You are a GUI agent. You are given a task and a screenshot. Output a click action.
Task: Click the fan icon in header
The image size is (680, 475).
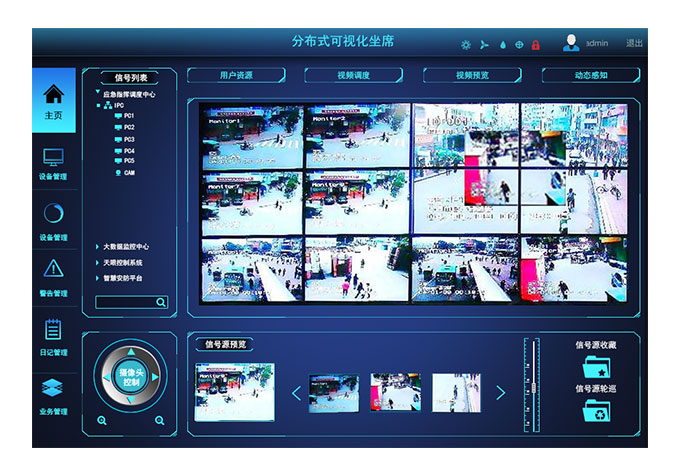tap(484, 44)
